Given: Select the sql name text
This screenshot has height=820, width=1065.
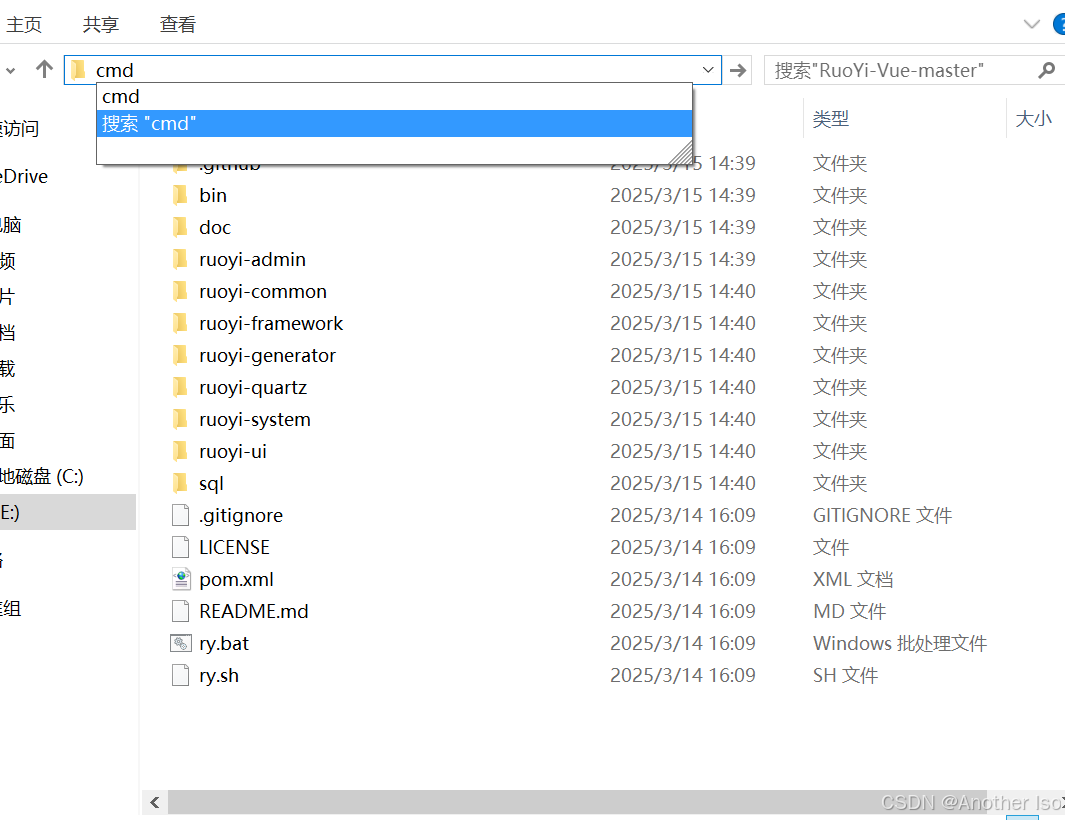Looking at the screenshot, I should click(x=211, y=484).
